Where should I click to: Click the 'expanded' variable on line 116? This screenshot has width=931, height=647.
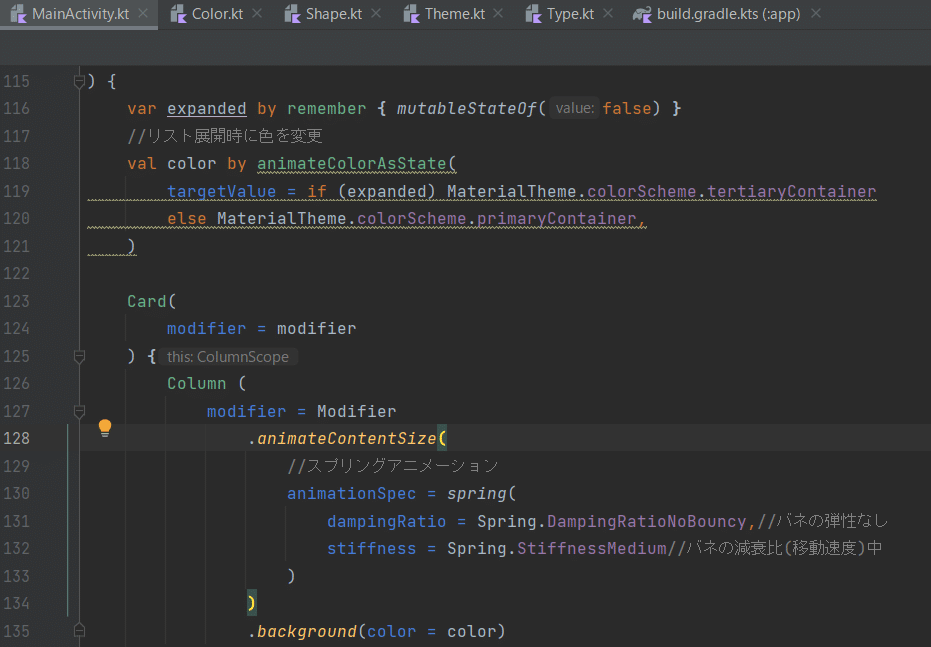206,109
